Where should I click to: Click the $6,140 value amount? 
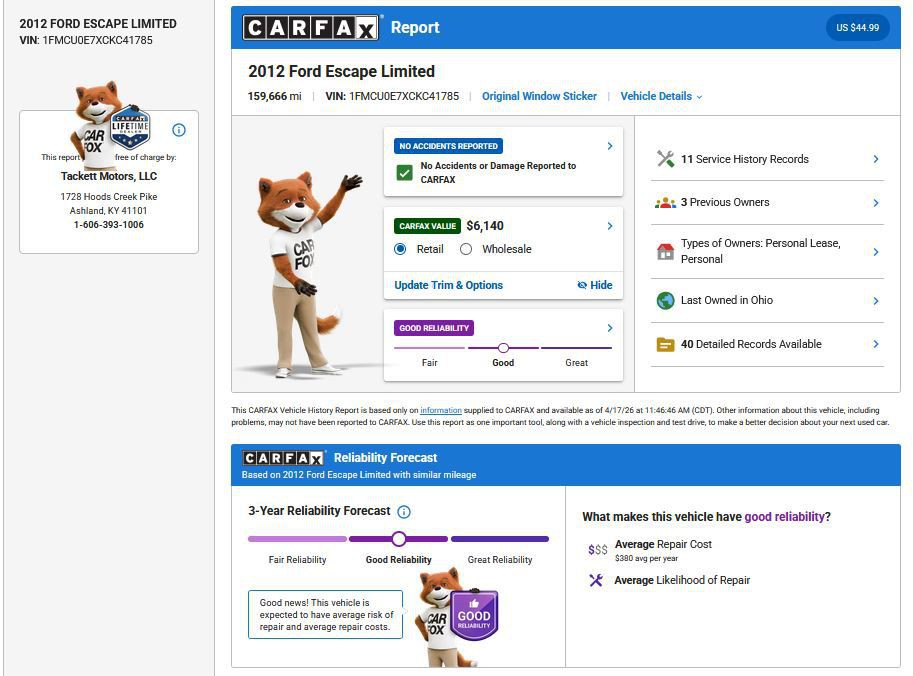coord(485,225)
